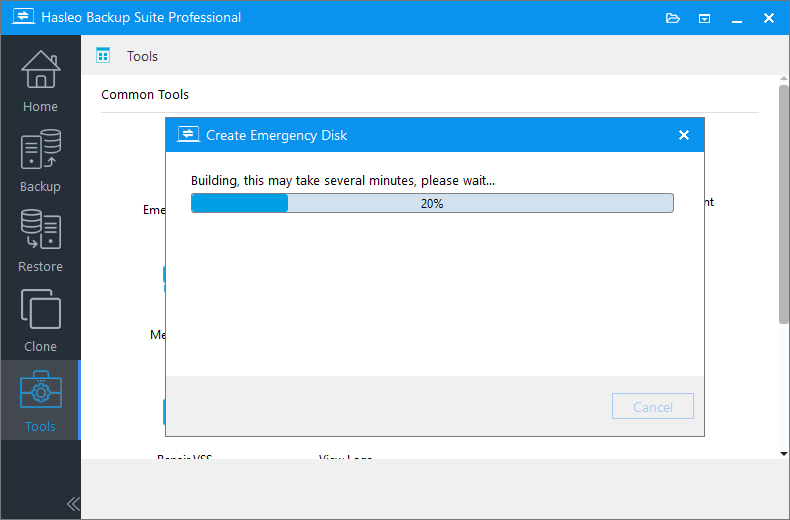Click the vertical scrollbar thumb
This screenshot has width=790, height=520.
[x=783, y=200]
